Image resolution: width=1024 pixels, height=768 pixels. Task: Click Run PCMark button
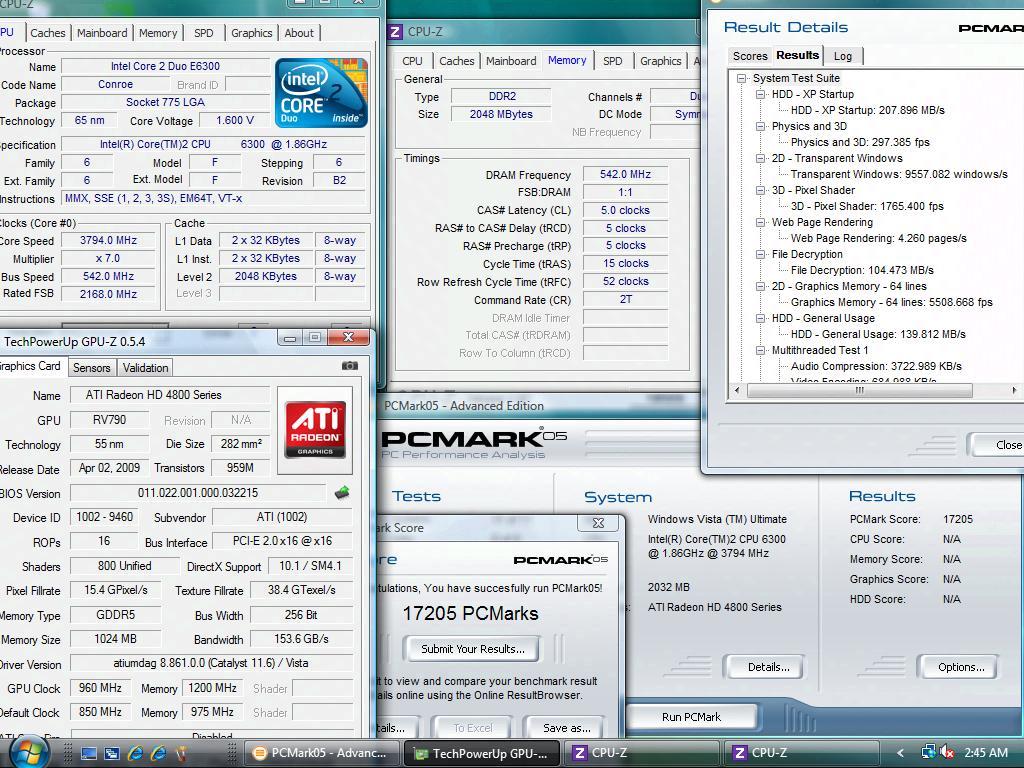click(691, 716)
